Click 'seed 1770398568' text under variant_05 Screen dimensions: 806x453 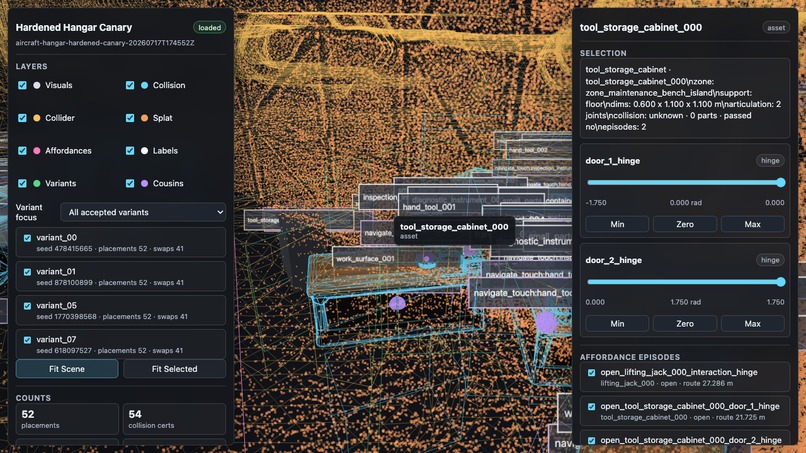coord(66,316)
